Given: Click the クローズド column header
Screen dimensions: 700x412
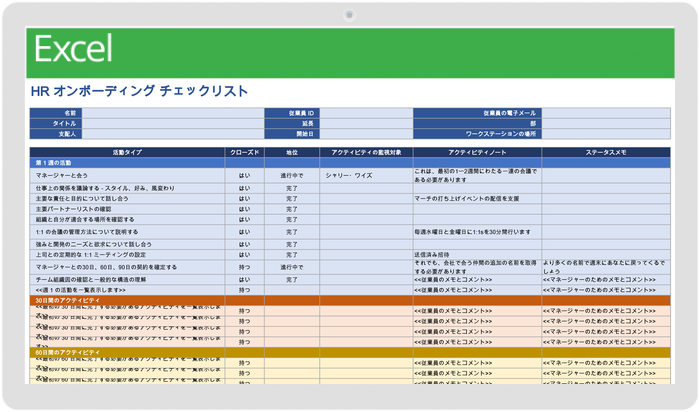Looking at the screenshot, I should pyautogui.click(x=245, y=152).
